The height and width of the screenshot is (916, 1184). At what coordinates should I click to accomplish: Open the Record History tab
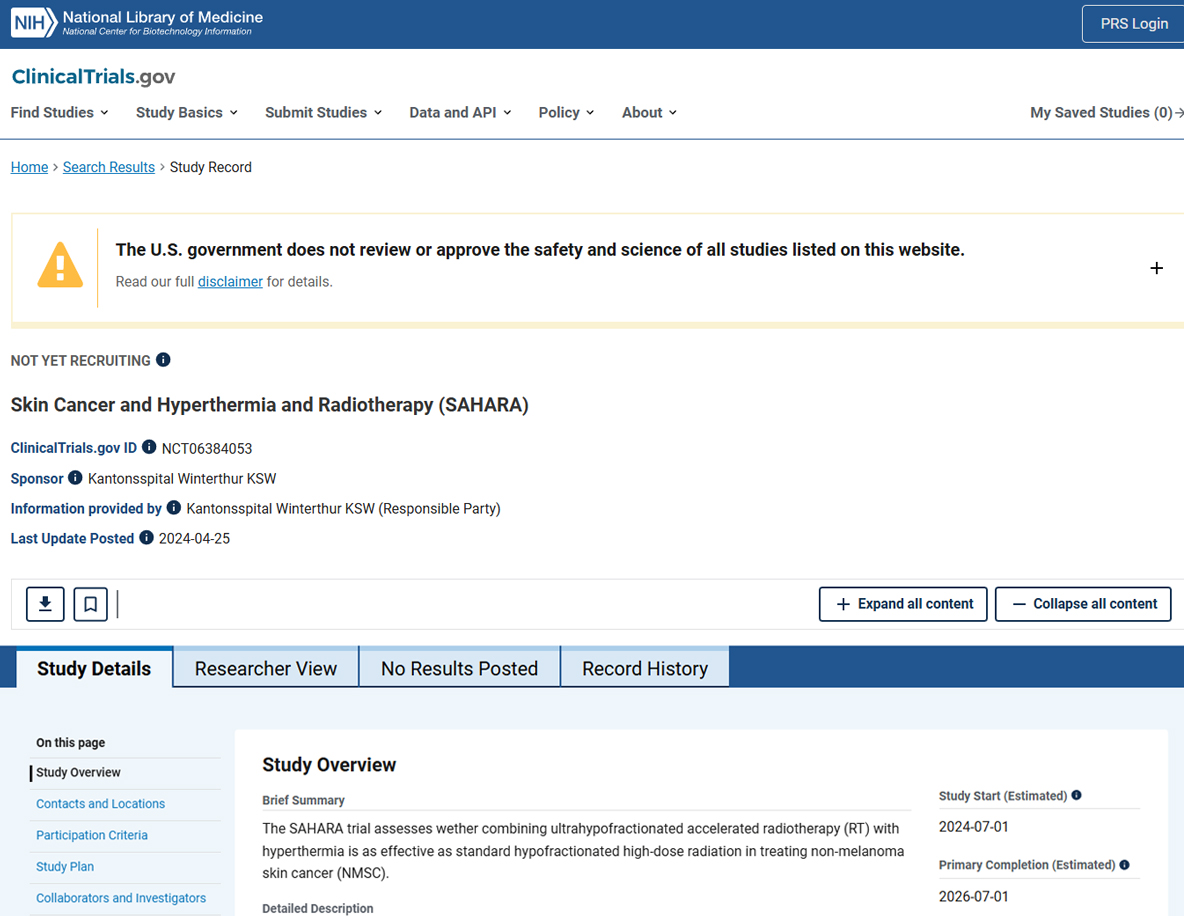point(645,668)
